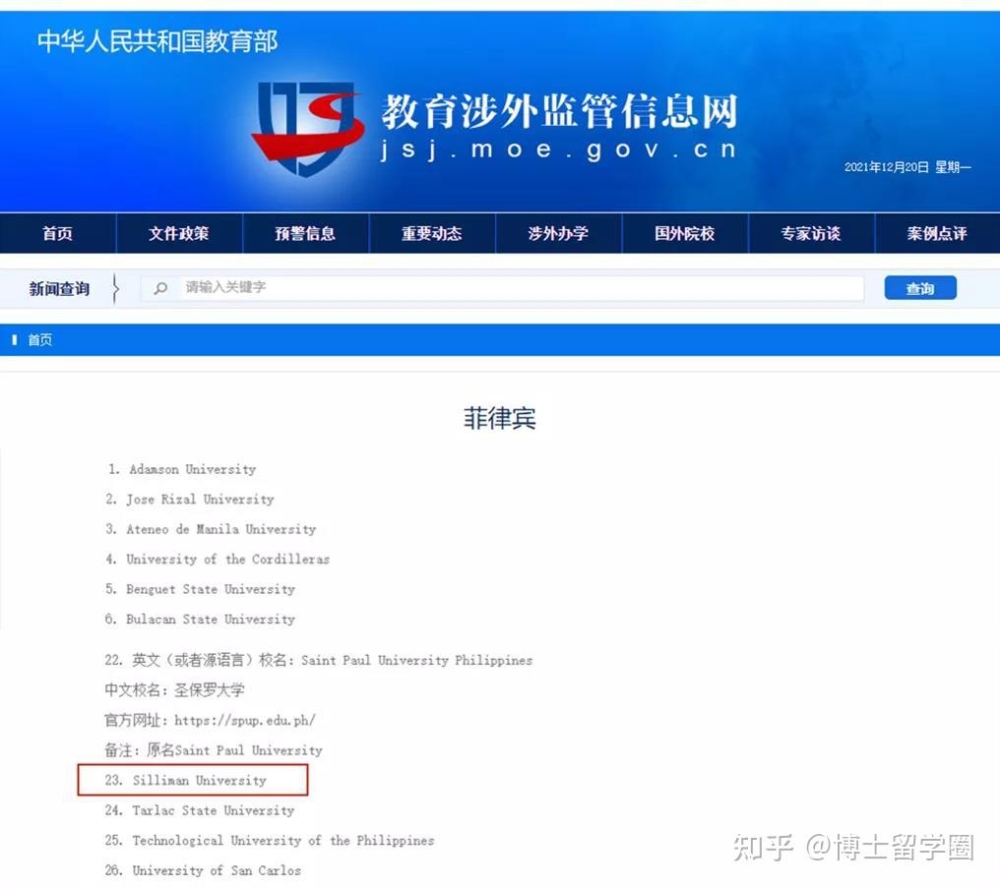This screenshot has height=888, width=1000.
Task: Click the 中华人民共和国教育部 header text
Action: [x=157, y=42]
